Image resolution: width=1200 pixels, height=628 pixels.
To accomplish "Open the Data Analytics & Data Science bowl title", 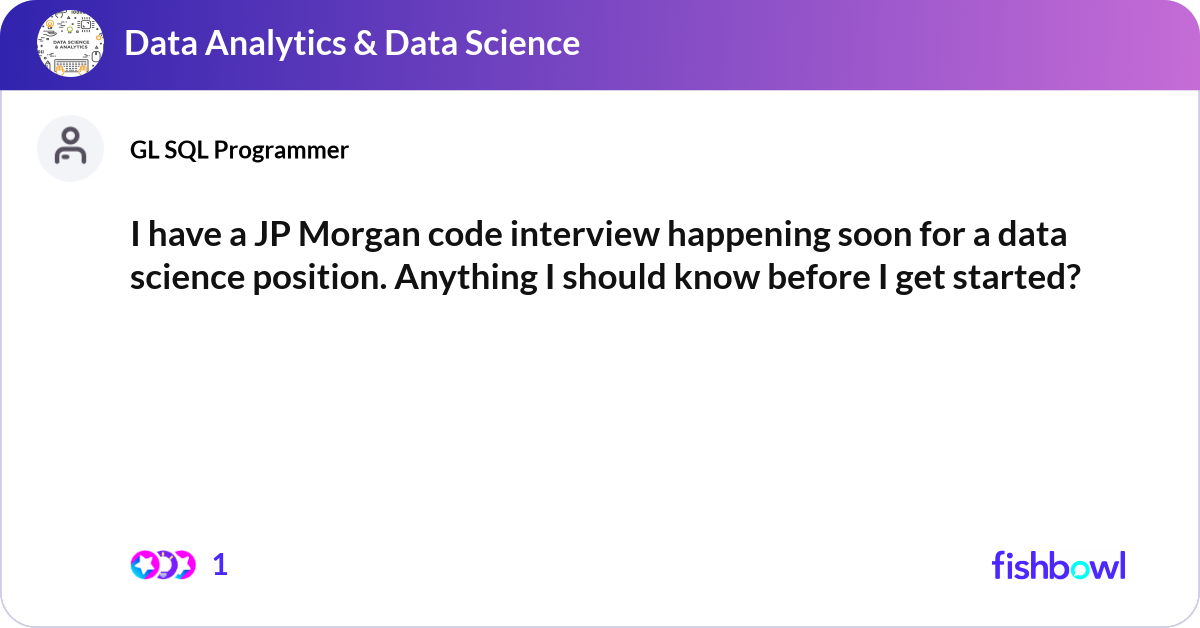I will pyautogui.click(x=352, y=43).
